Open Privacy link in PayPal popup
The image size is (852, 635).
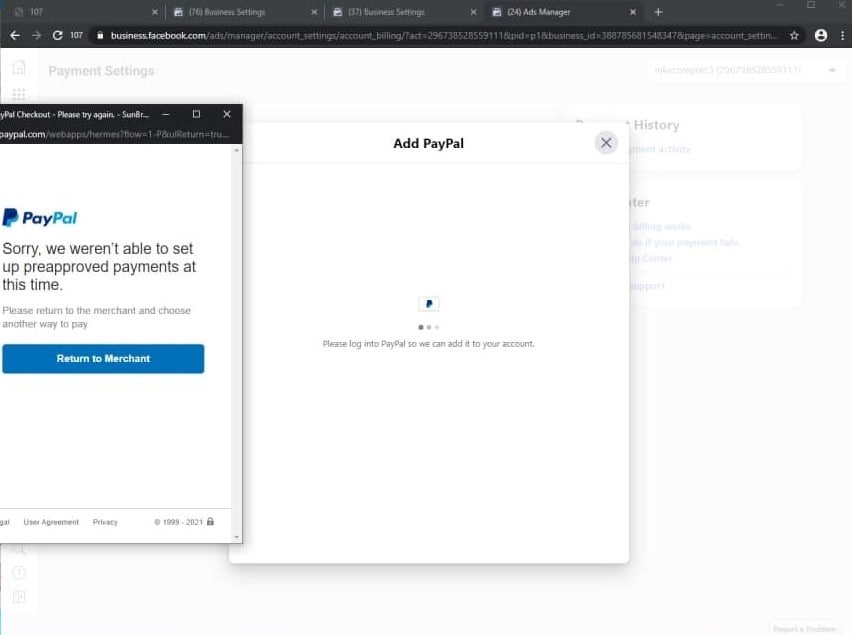(x=105, y=522)
